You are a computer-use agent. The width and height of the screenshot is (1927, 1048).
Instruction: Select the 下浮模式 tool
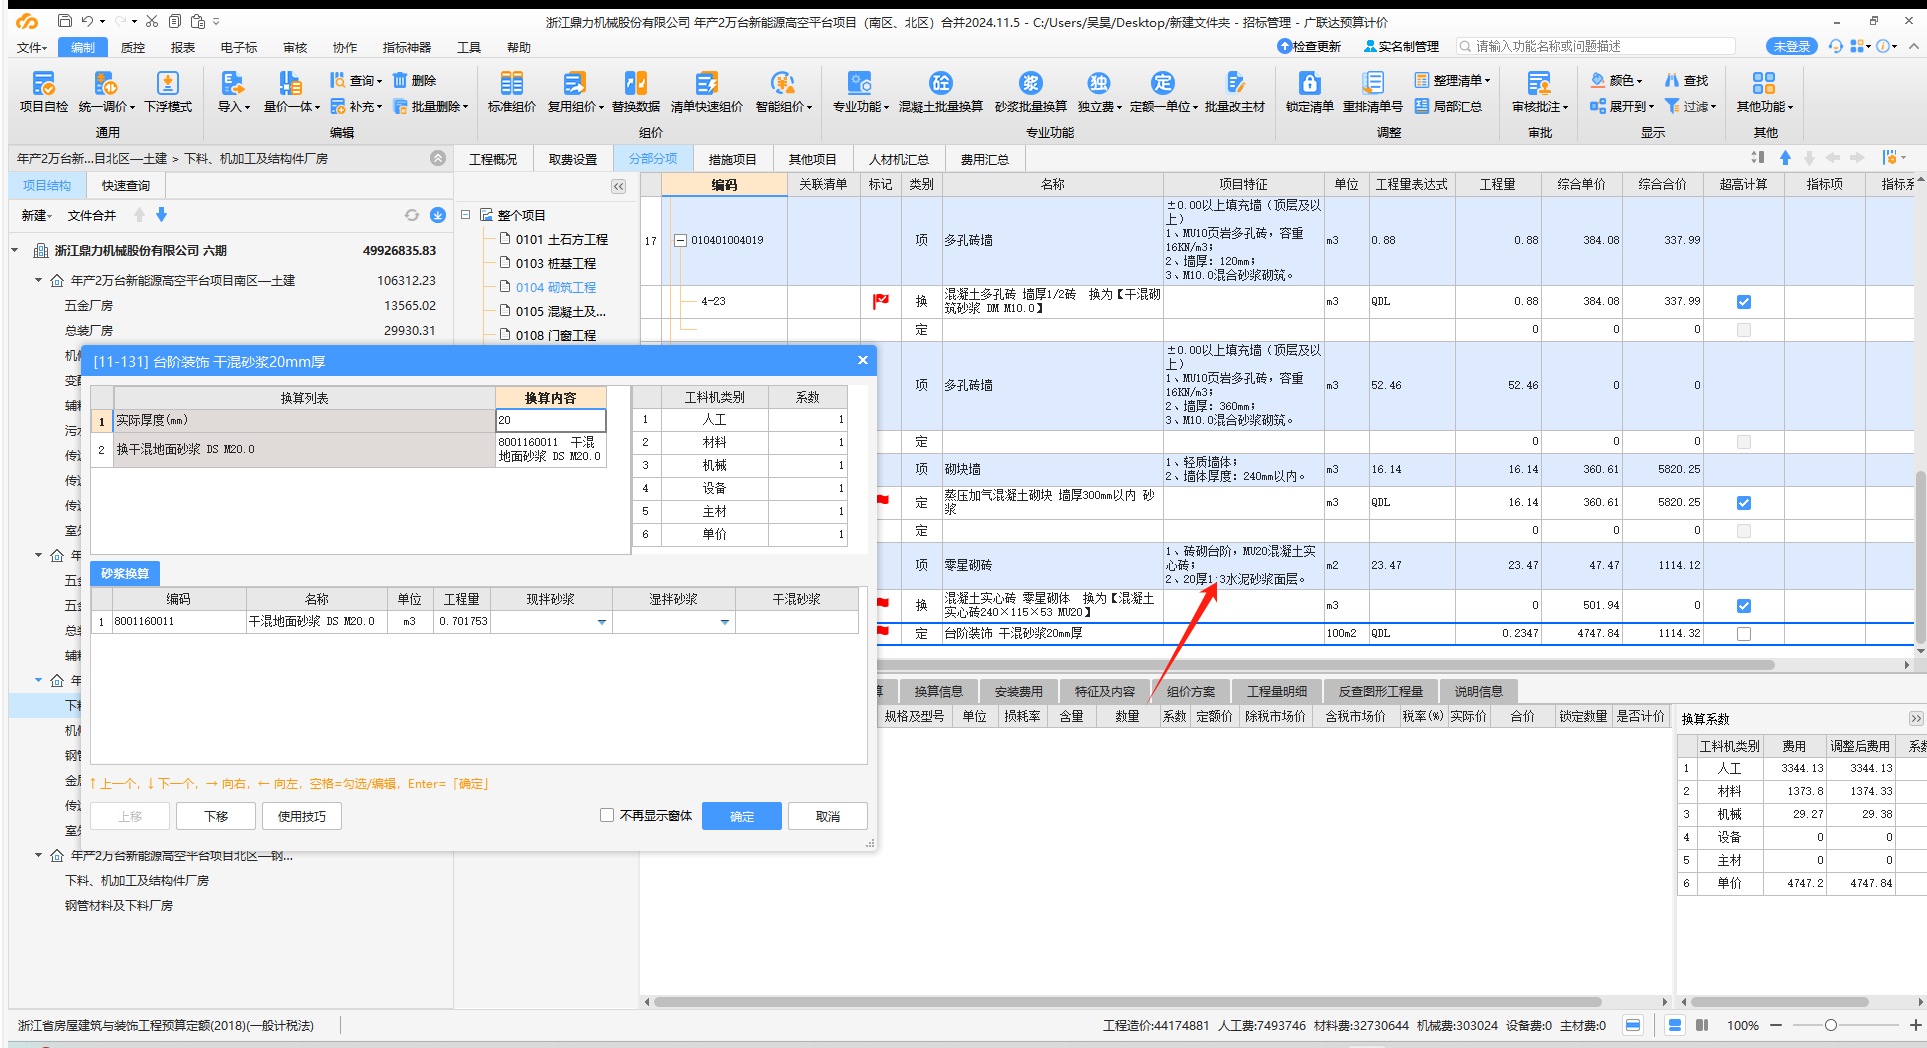(x=168, y=91)
